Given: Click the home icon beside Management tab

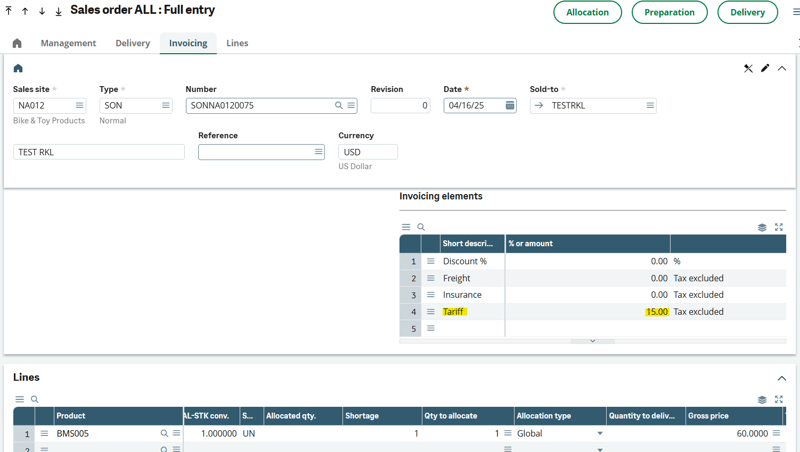Looking at the screenshot, I should (x=17, y=43).
